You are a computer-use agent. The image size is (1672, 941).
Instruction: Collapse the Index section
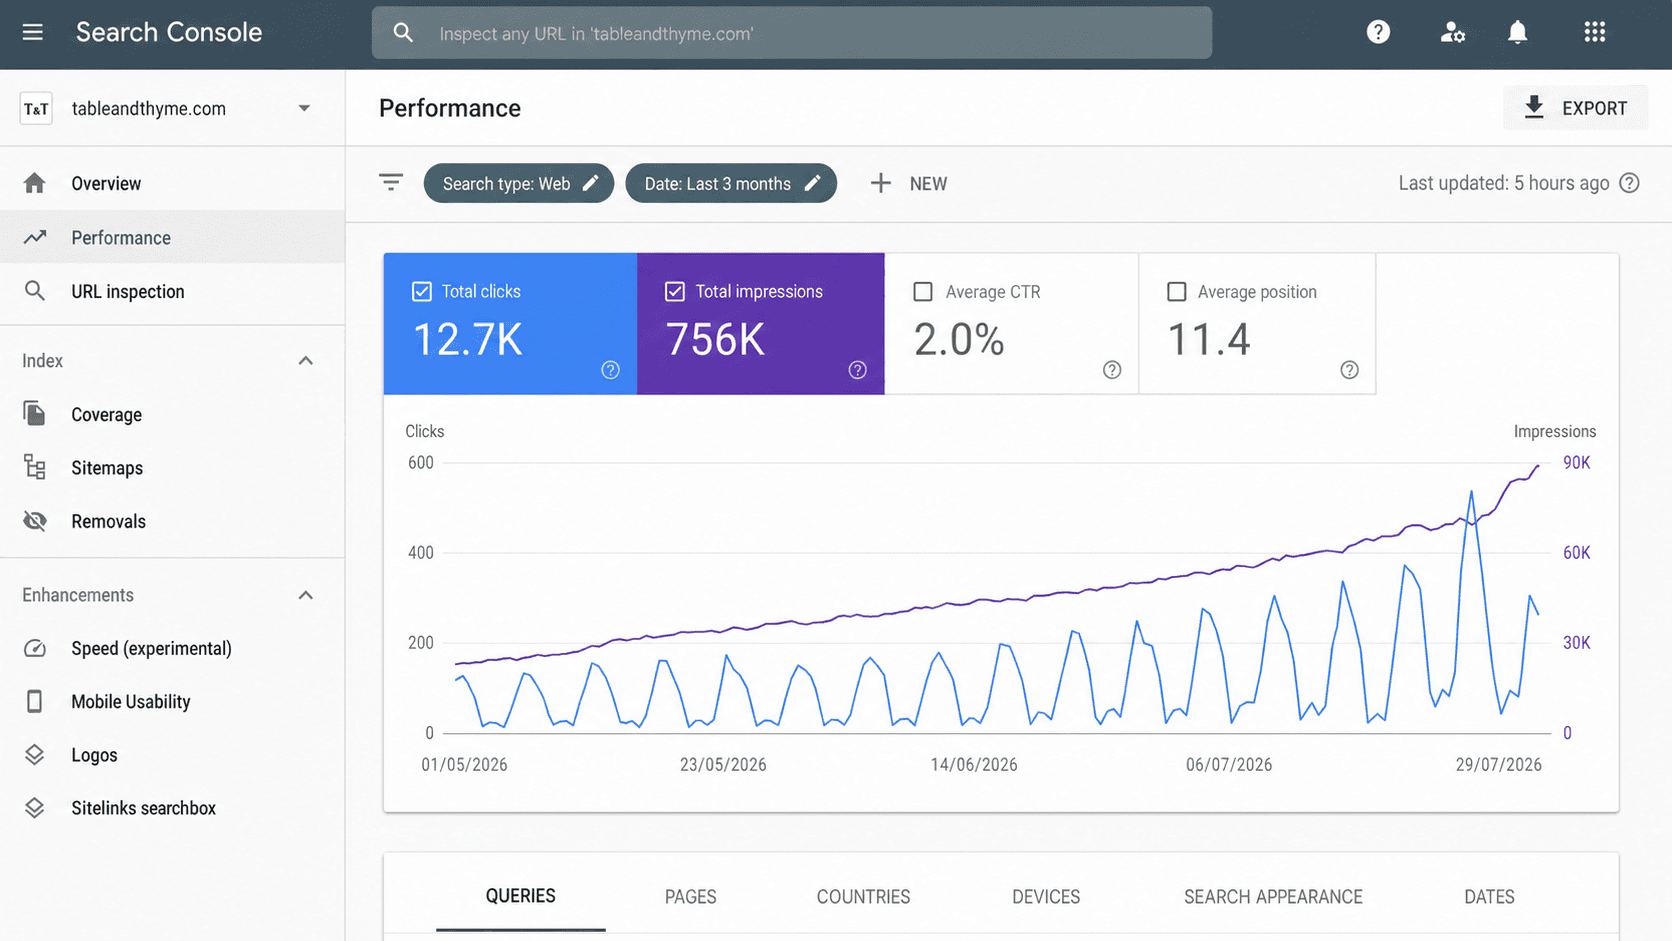(306, 360)
